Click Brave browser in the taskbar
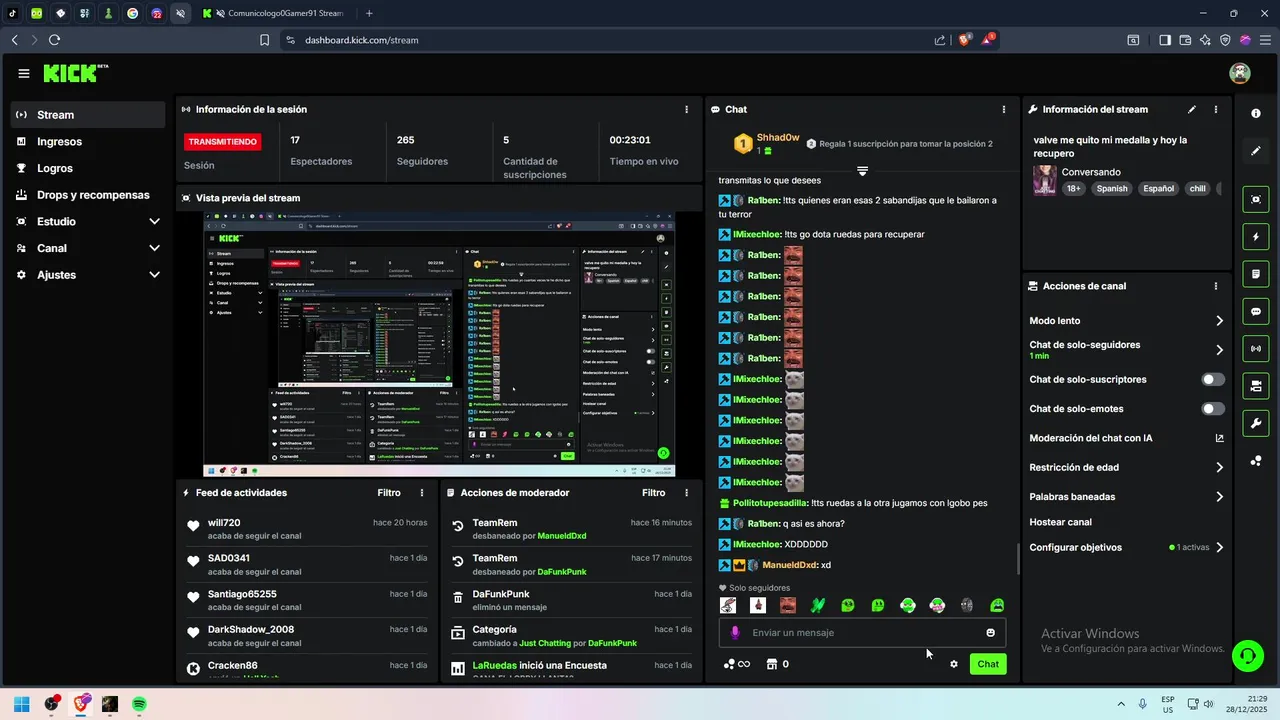The image size is (1280, 720). point(81,704)
